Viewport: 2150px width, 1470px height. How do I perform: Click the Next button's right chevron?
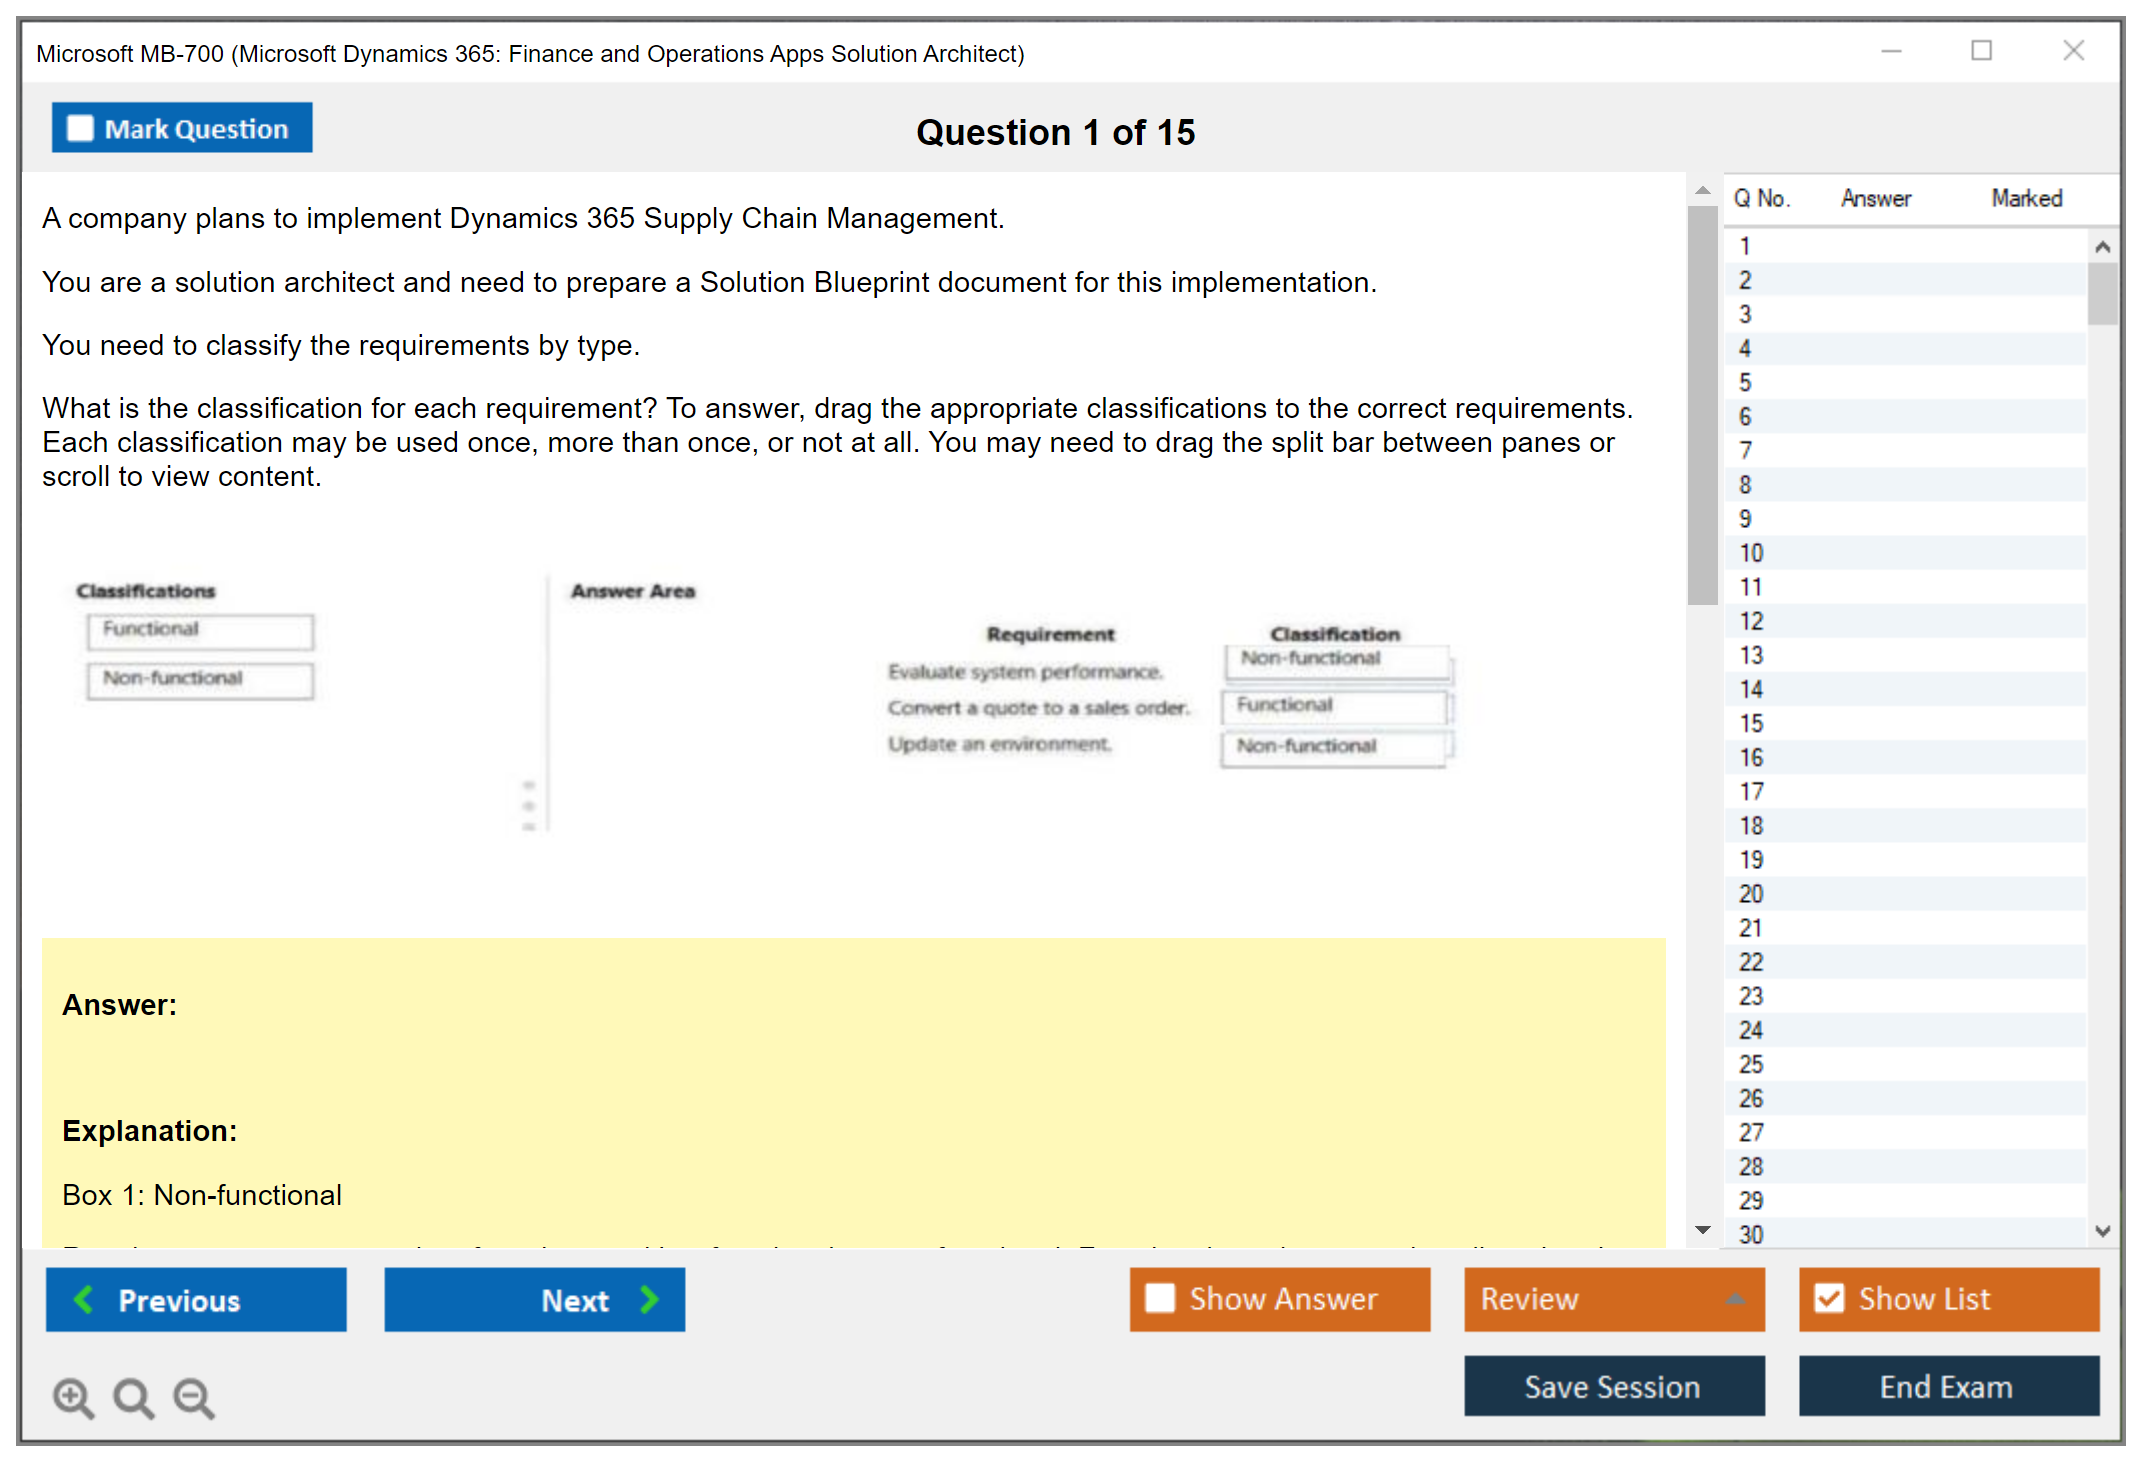tap(649, 1300)
